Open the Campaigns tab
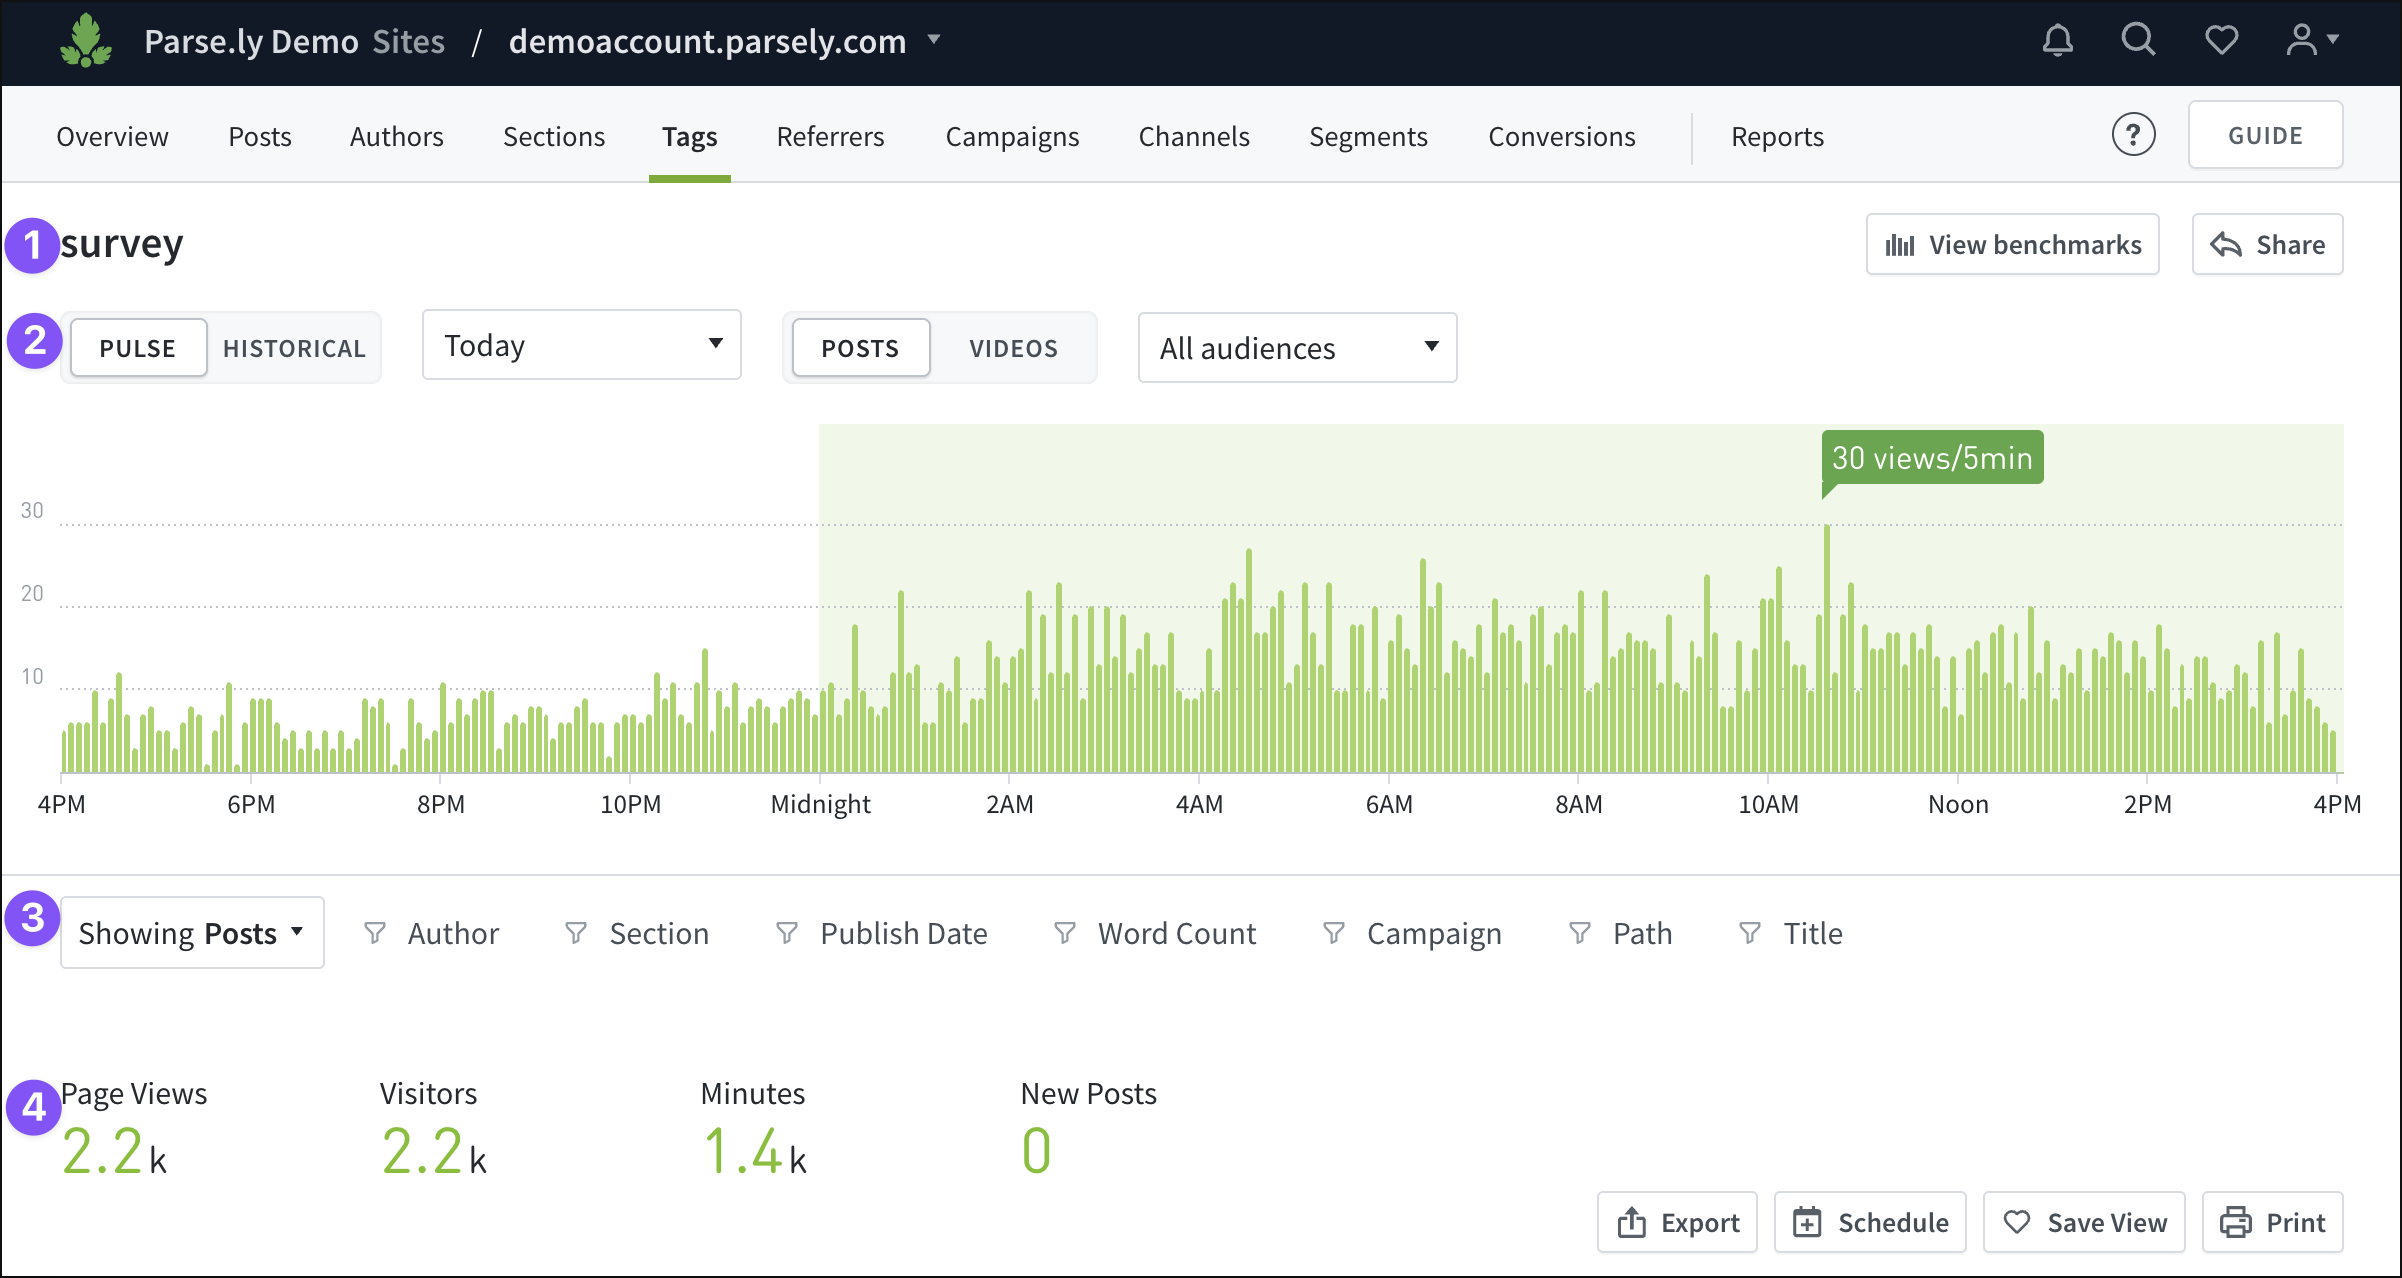This screenshot has height=1278, width=2402. pos(1013,136)
